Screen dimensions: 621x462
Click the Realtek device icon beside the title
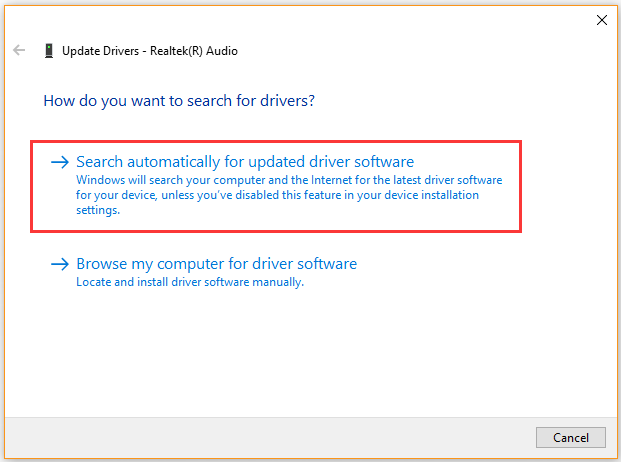(49, 51)
